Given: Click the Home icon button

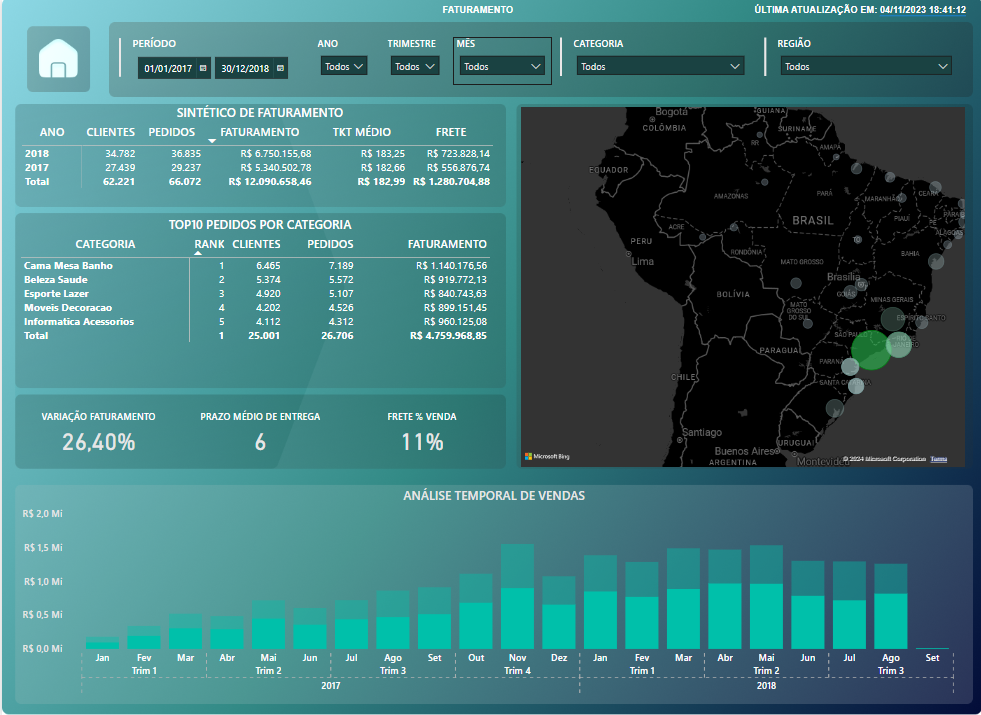Looking at the screenshot, I should click(58, 59).
